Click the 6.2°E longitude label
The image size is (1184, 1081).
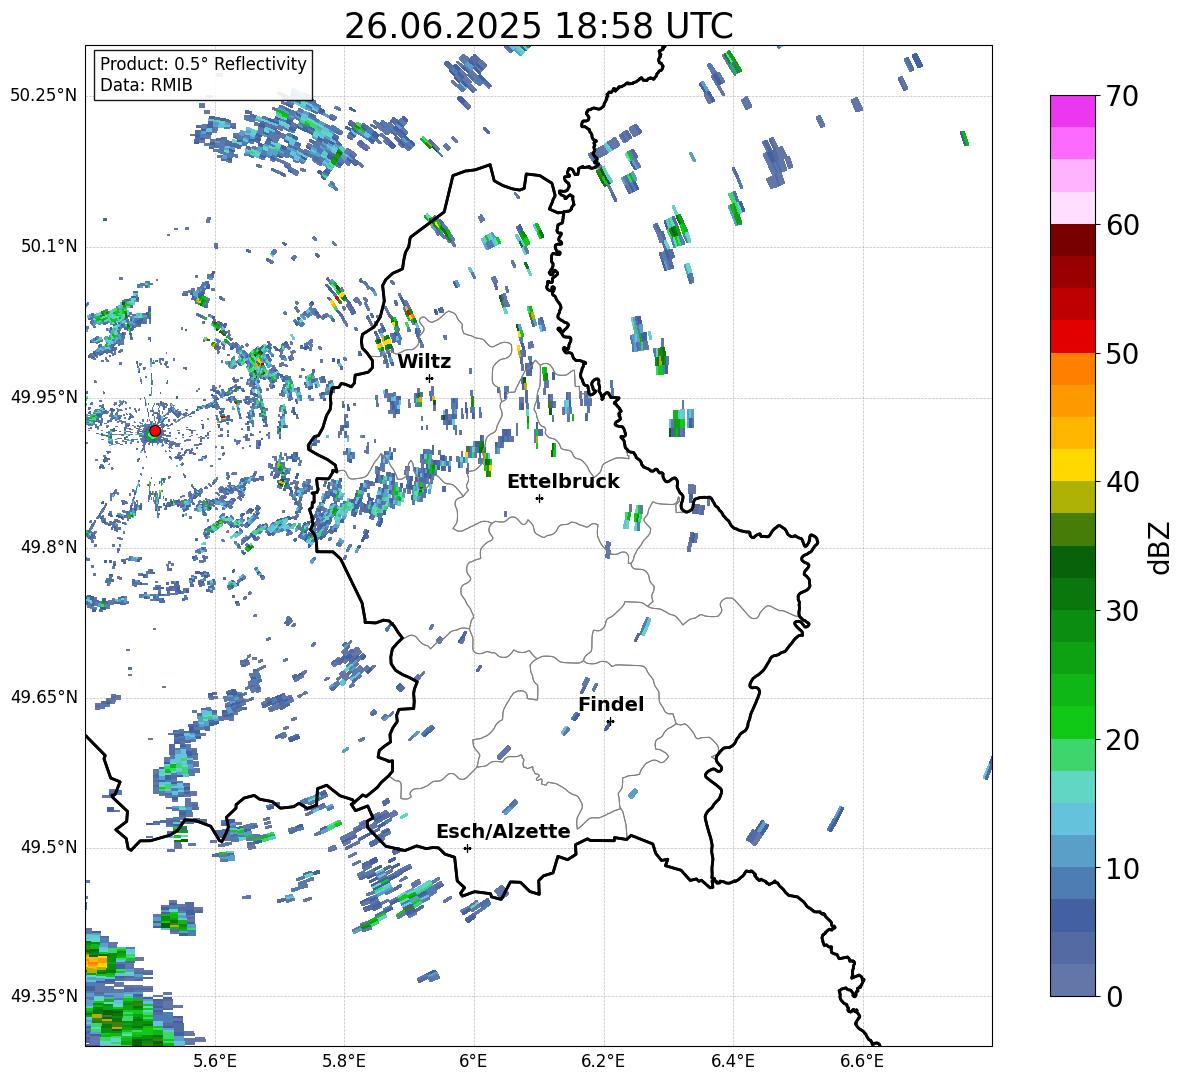[603, 1061]
